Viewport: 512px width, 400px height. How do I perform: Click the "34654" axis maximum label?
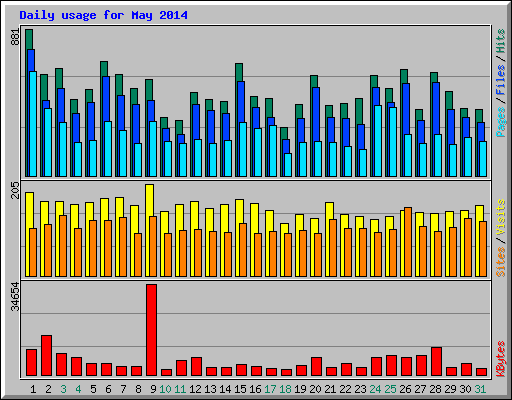click(x=15, y=296)
